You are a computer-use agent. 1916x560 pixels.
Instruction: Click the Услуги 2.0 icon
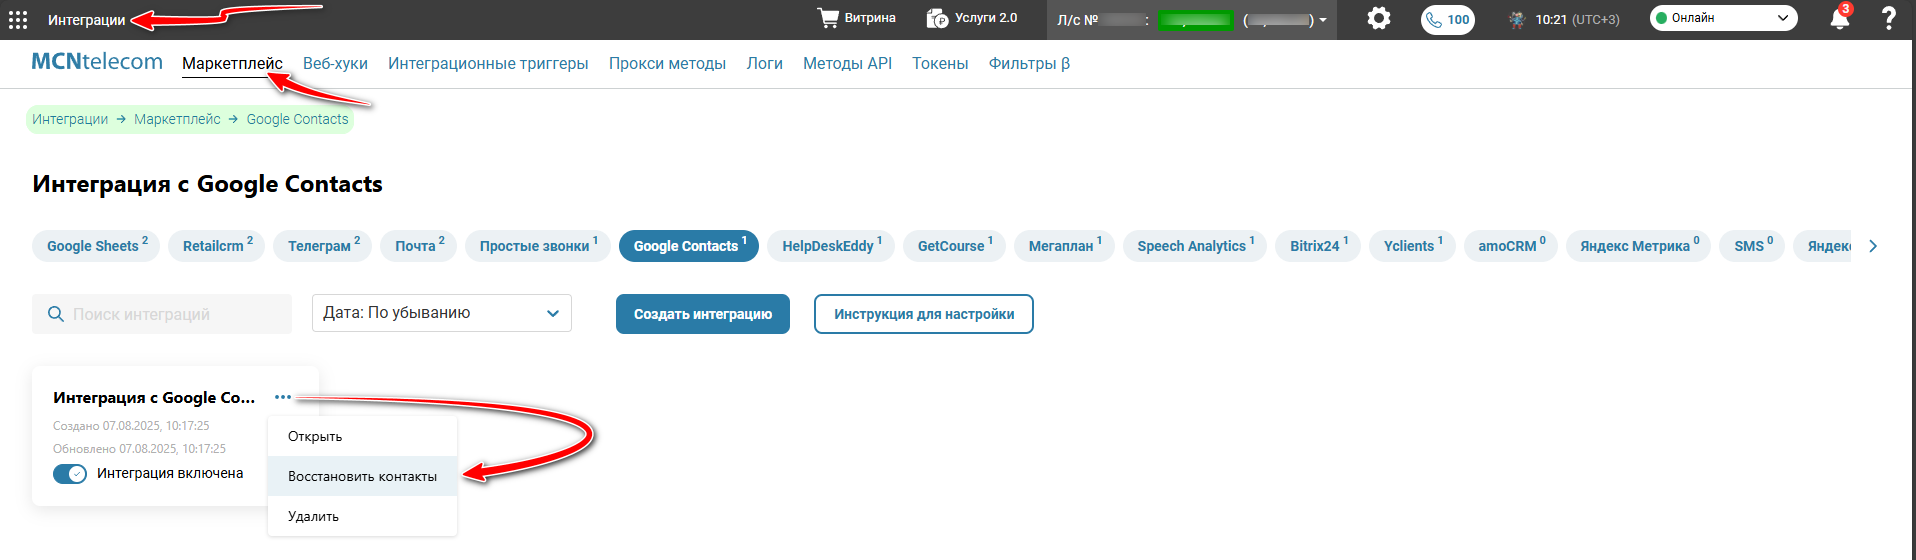click(937, 18)
